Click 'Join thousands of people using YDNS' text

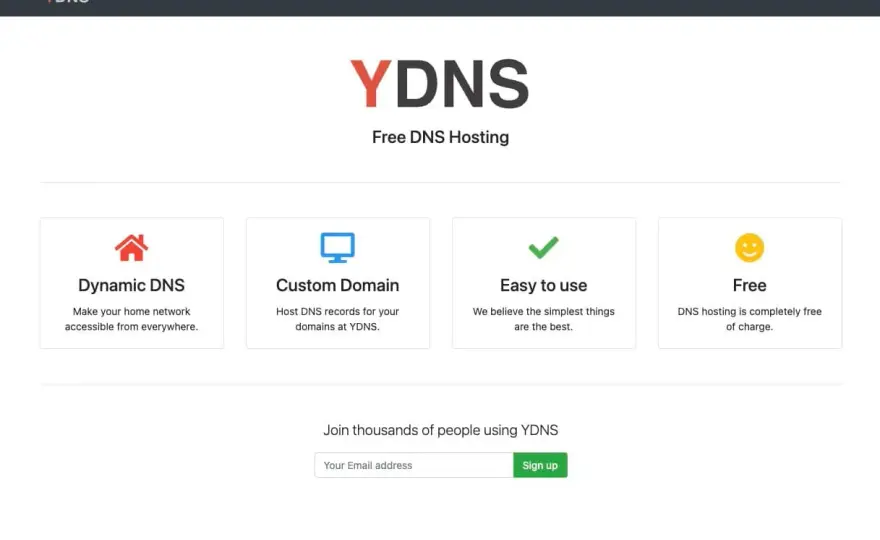point(441,430)
